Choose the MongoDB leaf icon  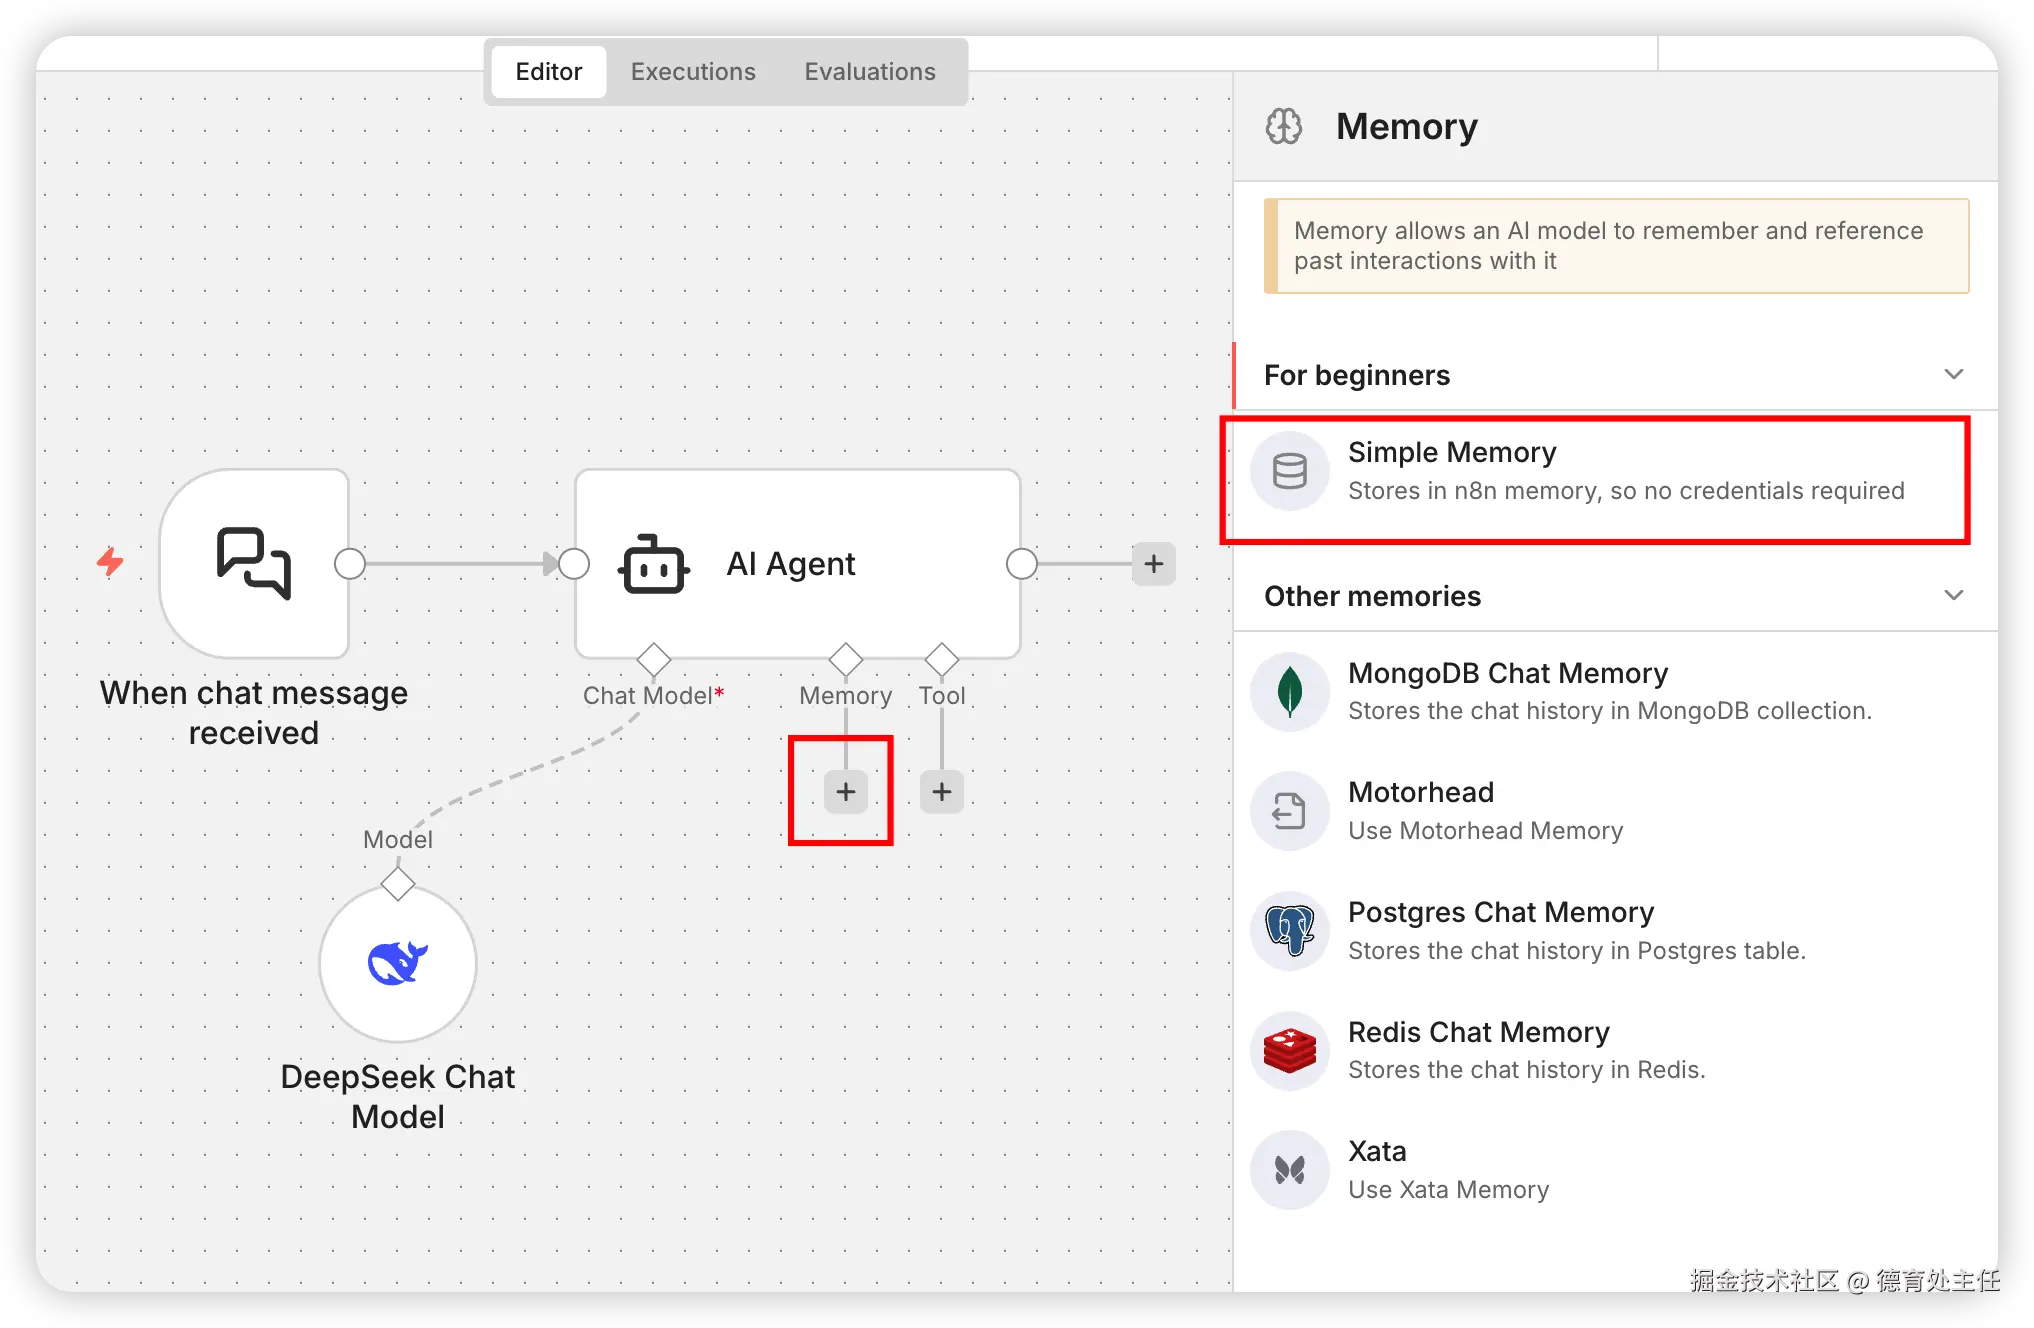point(1289,692)
